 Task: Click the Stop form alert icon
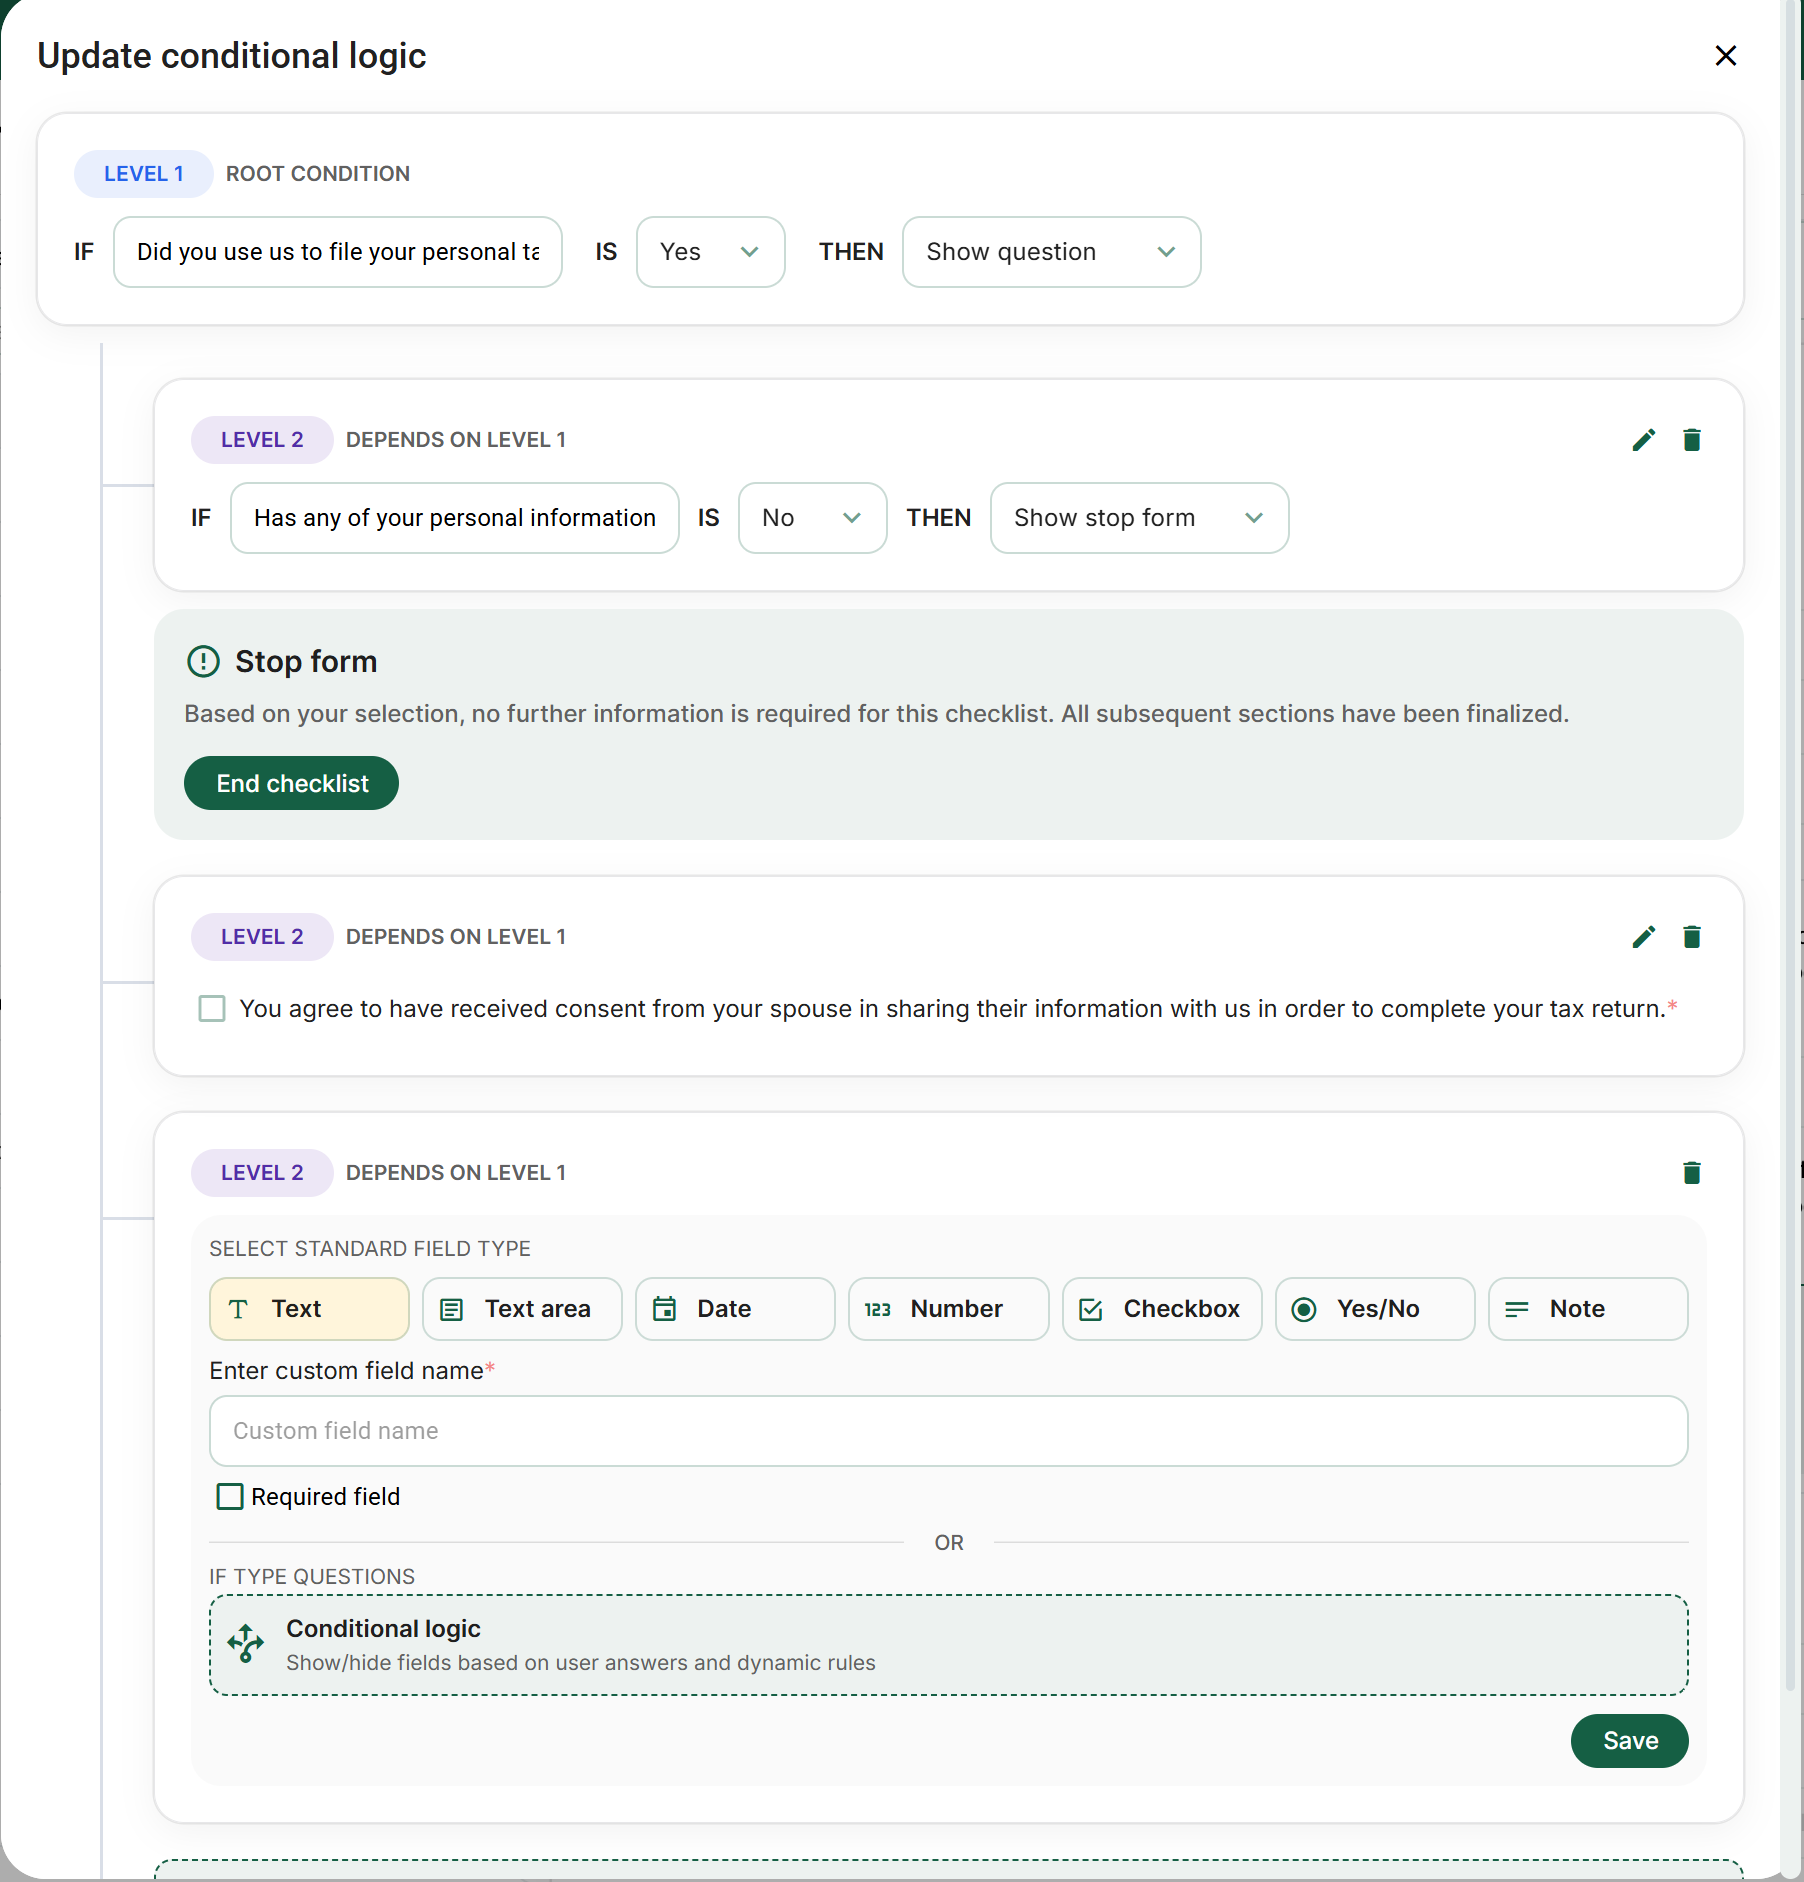coord(203,662)
